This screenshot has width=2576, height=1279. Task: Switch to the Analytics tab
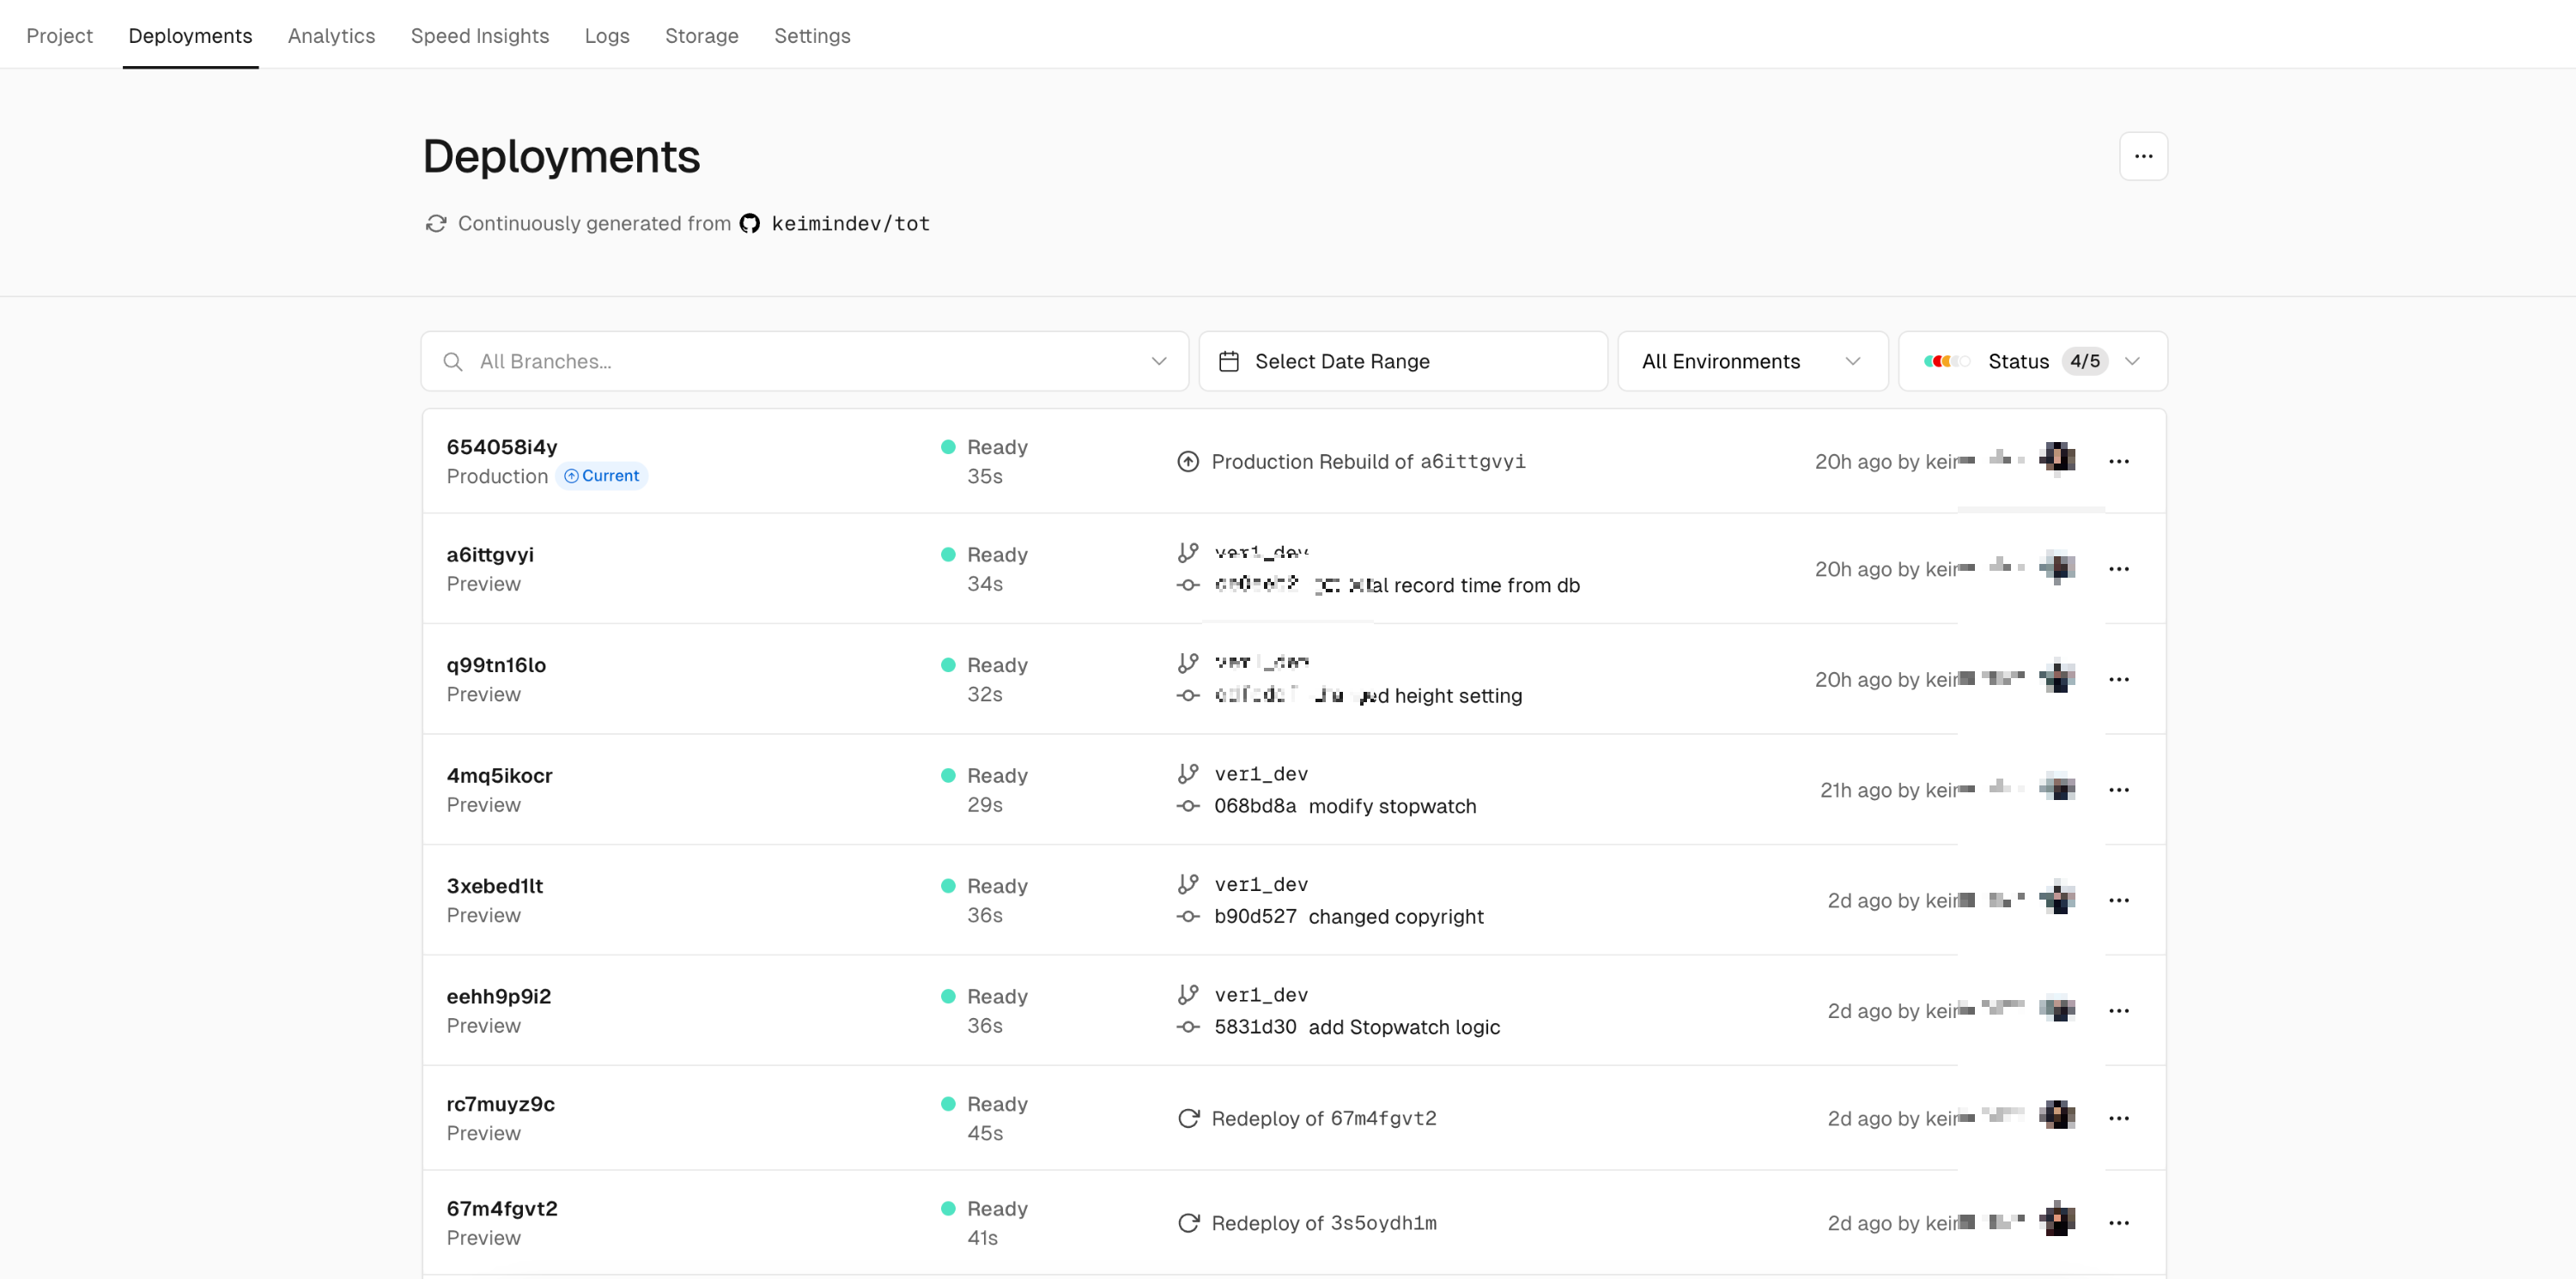(x=331, y=36)
